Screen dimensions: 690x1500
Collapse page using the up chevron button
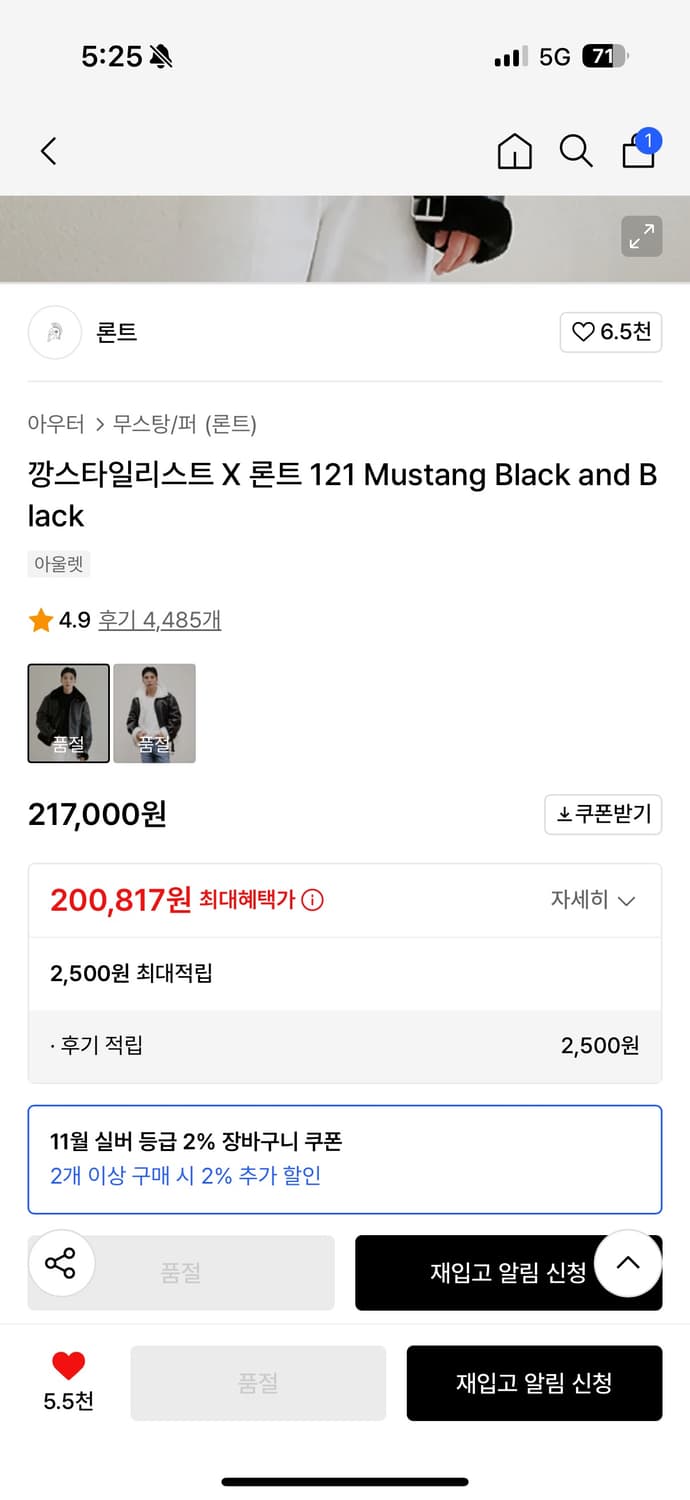click(628, 1263)
